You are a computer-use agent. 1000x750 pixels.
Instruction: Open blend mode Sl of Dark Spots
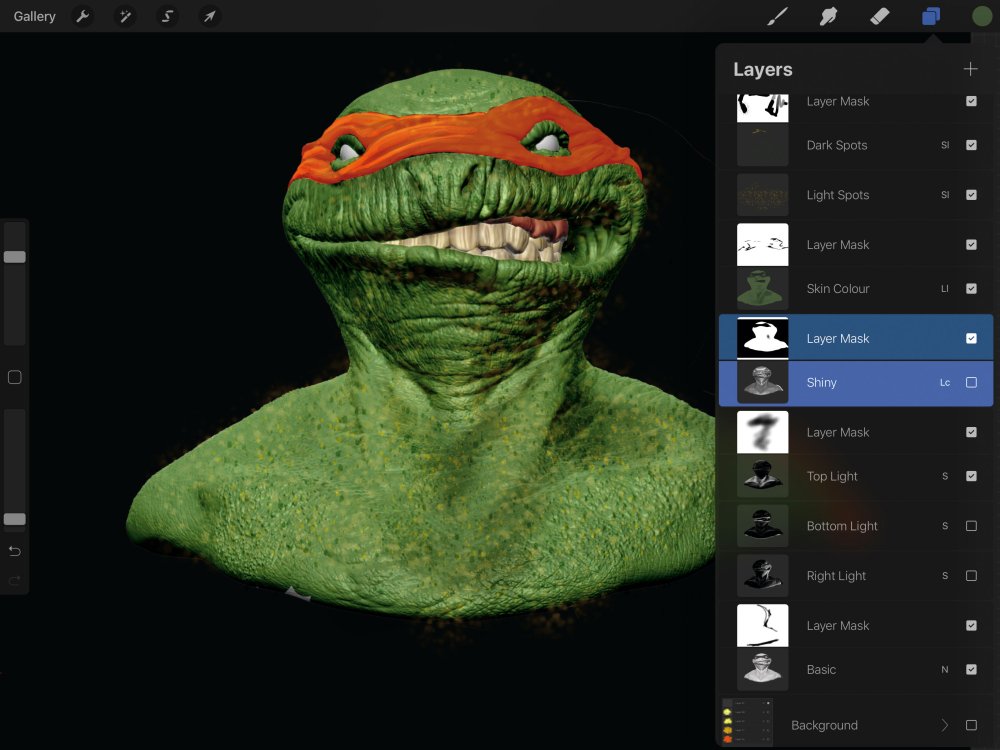pos(945,145)
